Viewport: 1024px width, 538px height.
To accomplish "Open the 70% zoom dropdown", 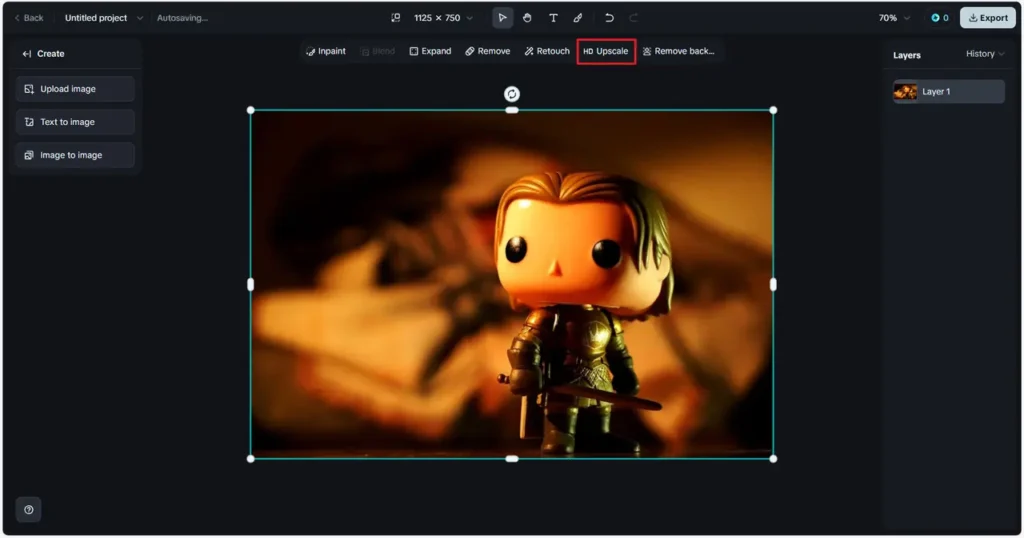I will pos(893,18).
